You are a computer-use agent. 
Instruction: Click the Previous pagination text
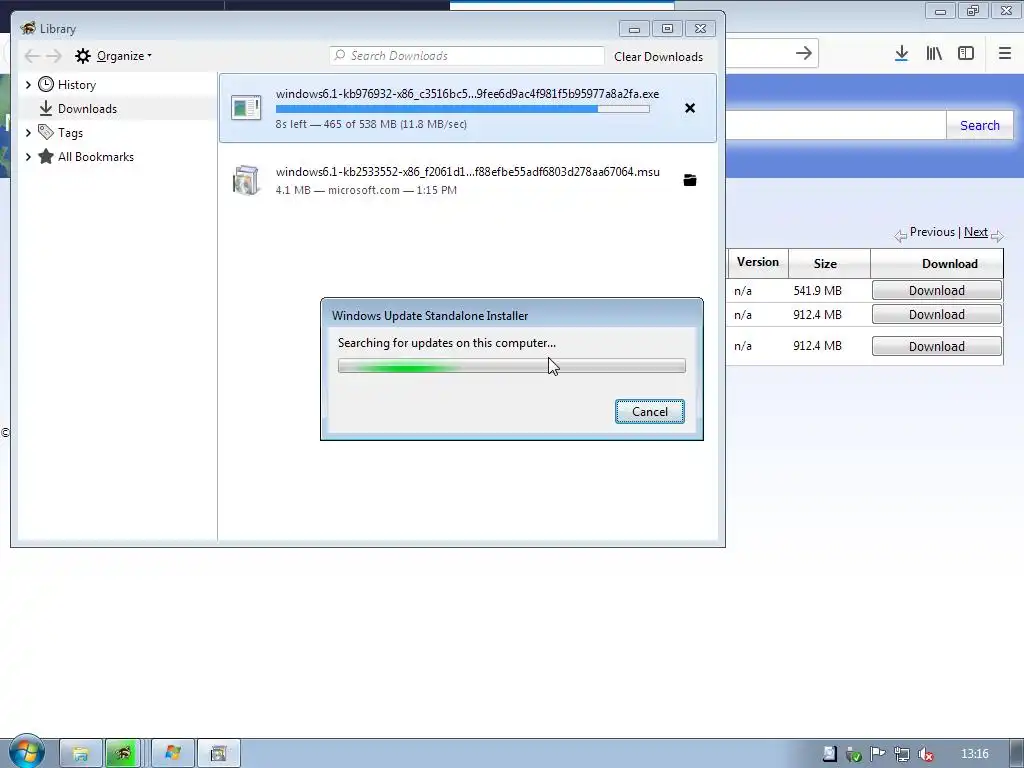(x=932, y=232)
